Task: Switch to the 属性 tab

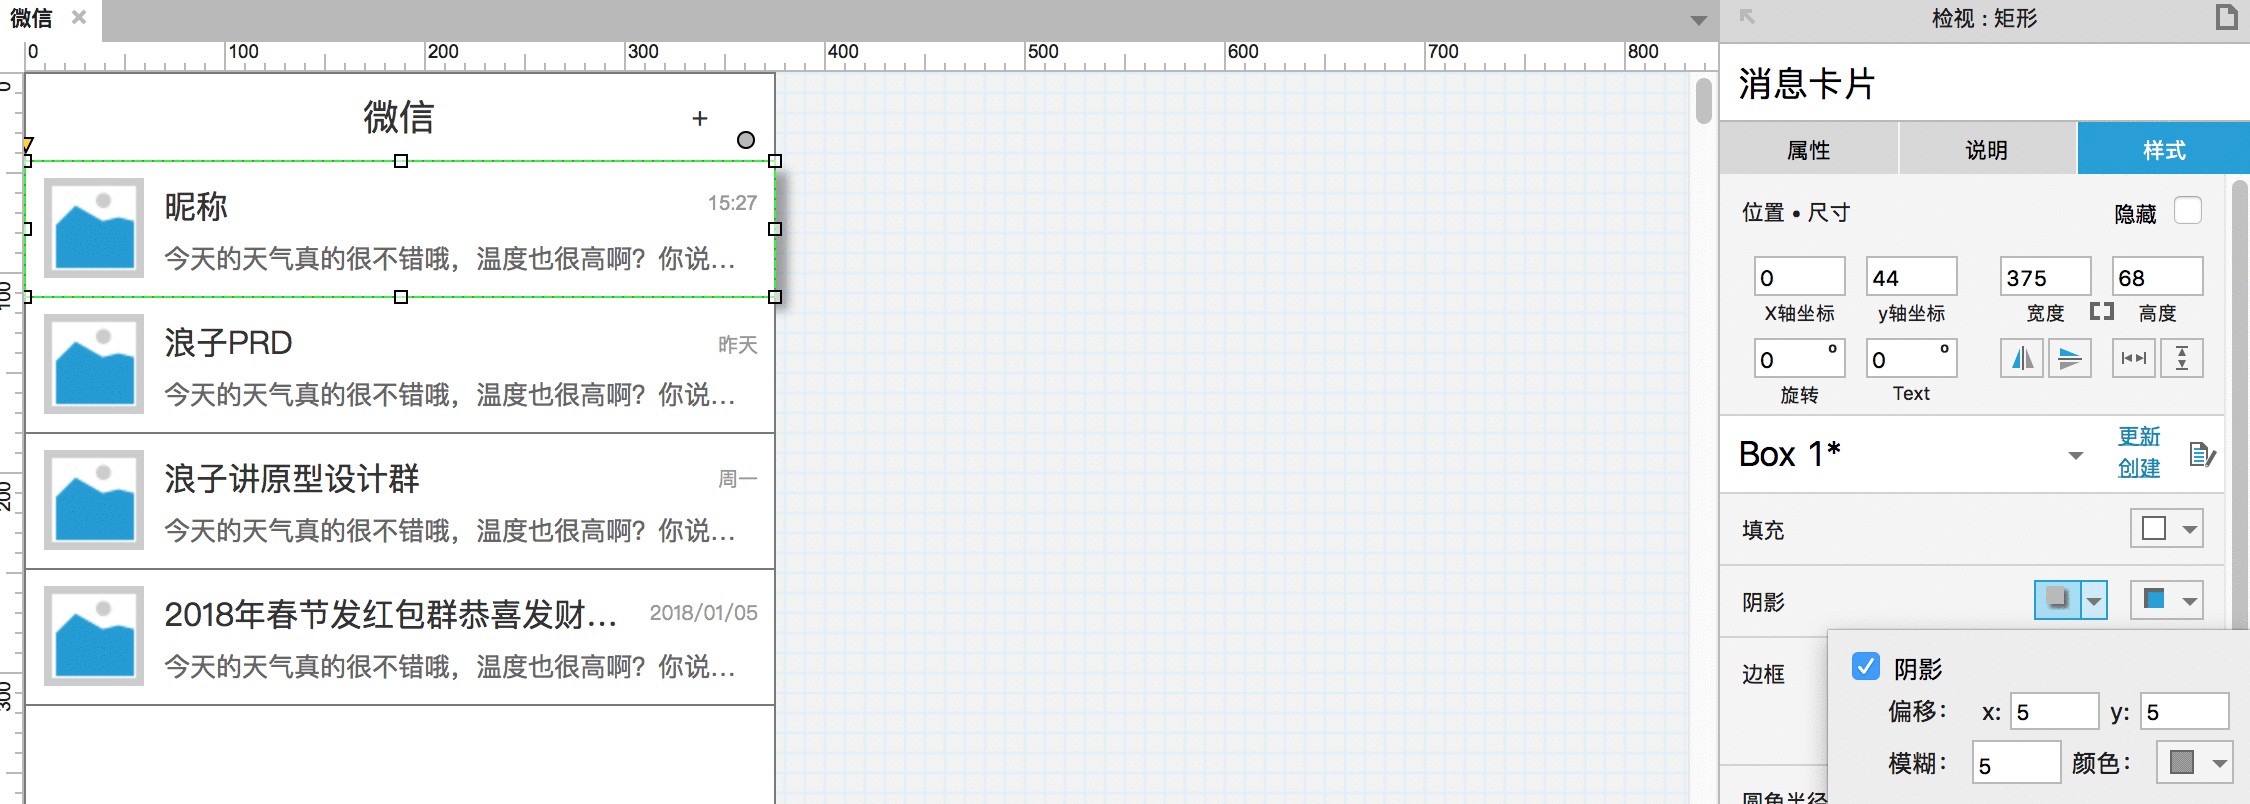Action: coord(1808,150)
